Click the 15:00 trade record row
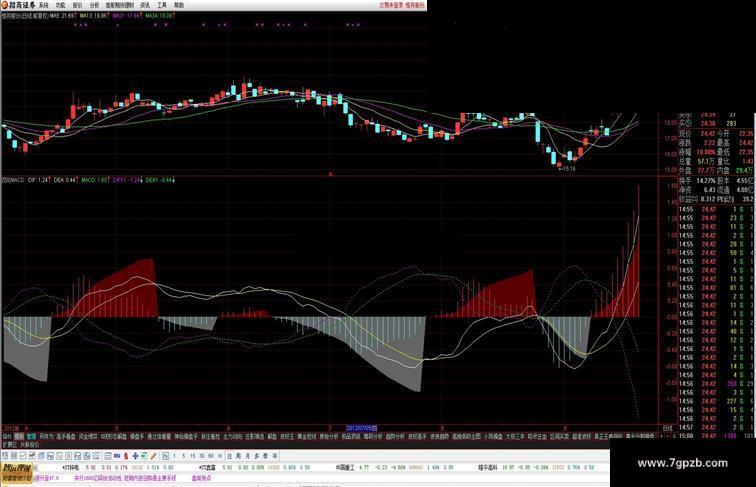 (x=716, y=436)
